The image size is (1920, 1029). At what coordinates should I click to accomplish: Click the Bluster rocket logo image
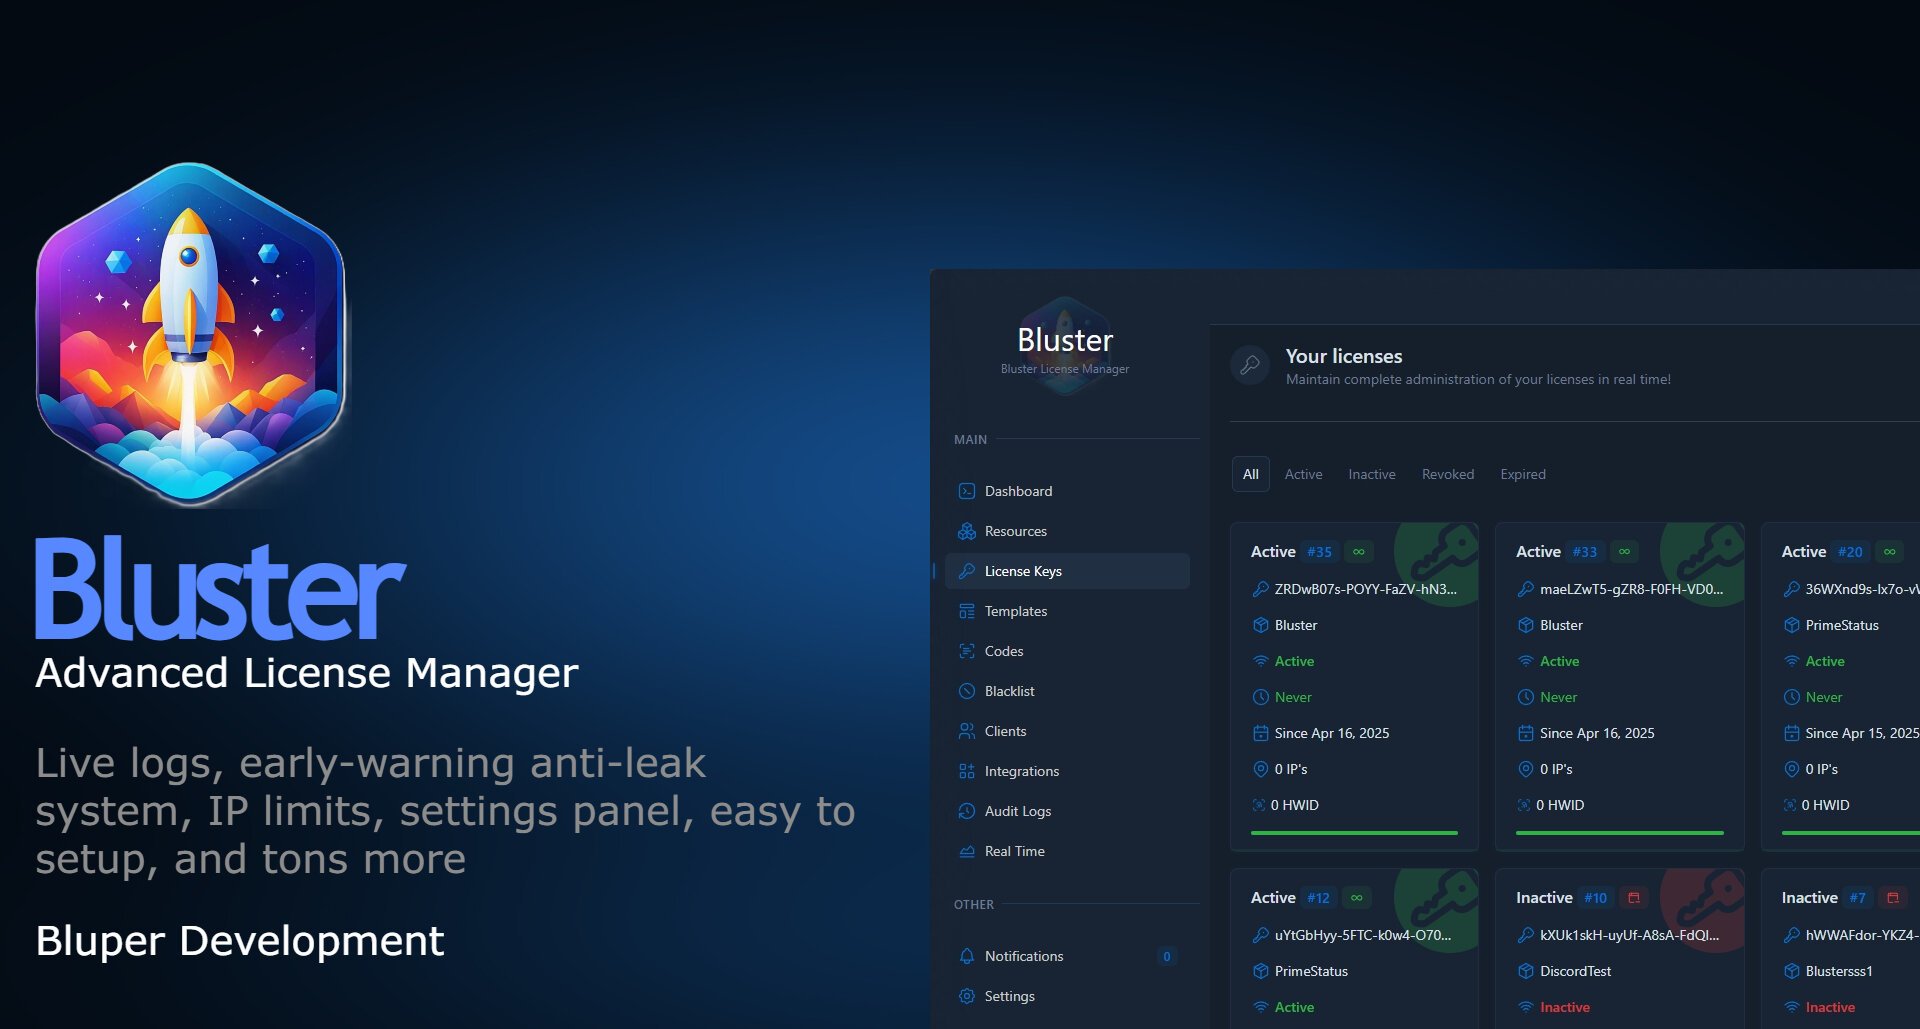[x=190, y=333]
